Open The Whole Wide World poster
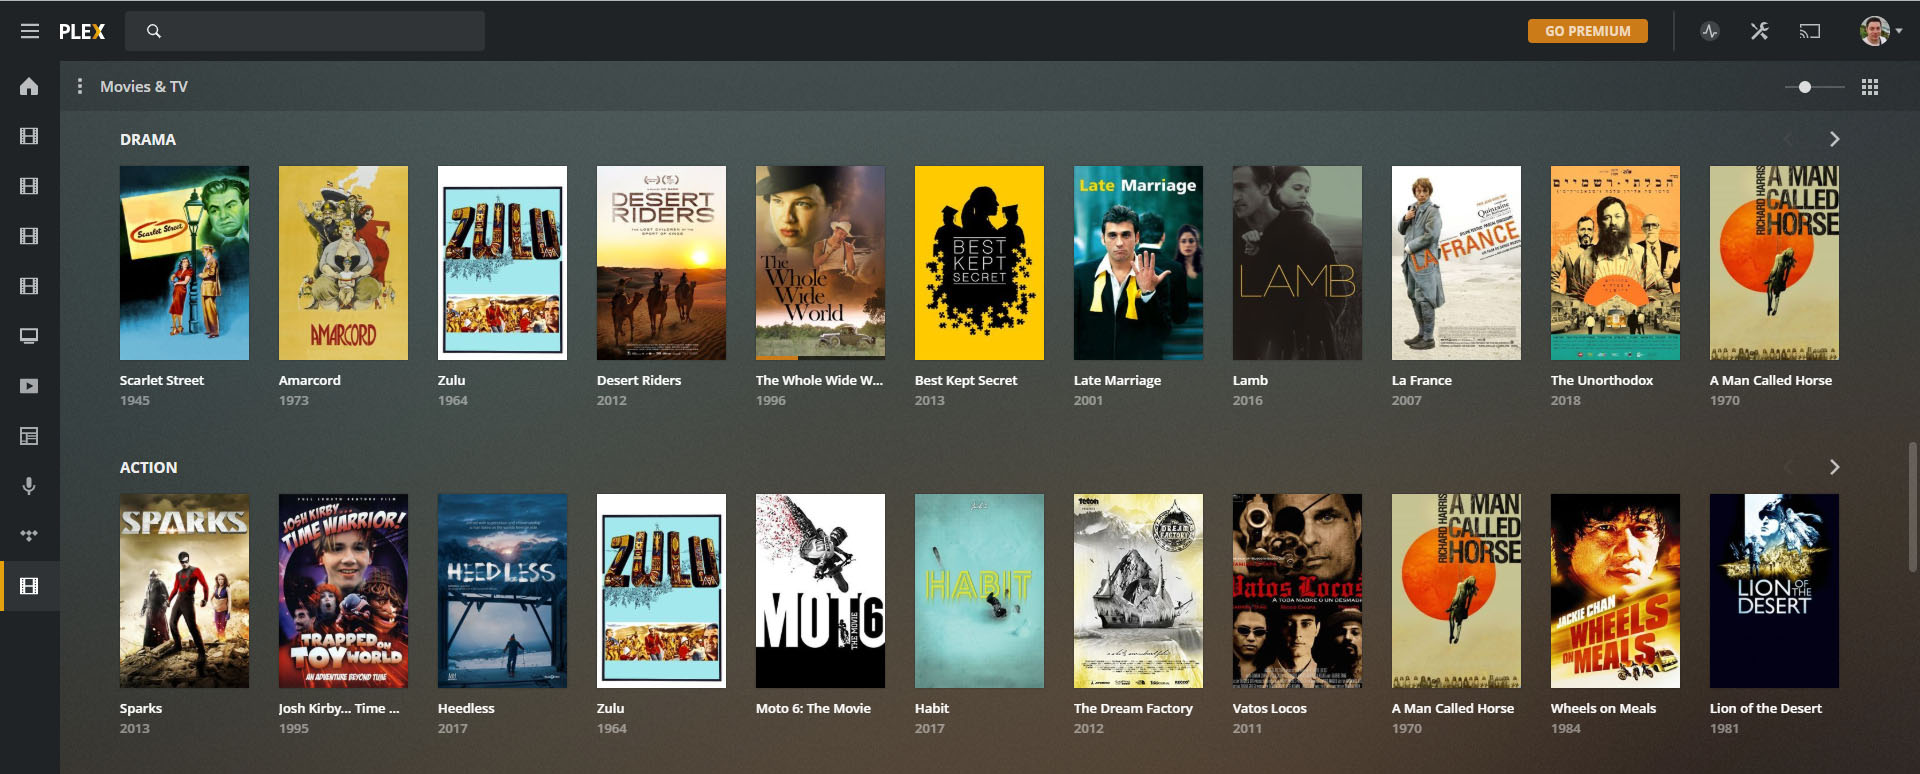The height and width of the screenshot is (774, 1920). pos(820,263)
